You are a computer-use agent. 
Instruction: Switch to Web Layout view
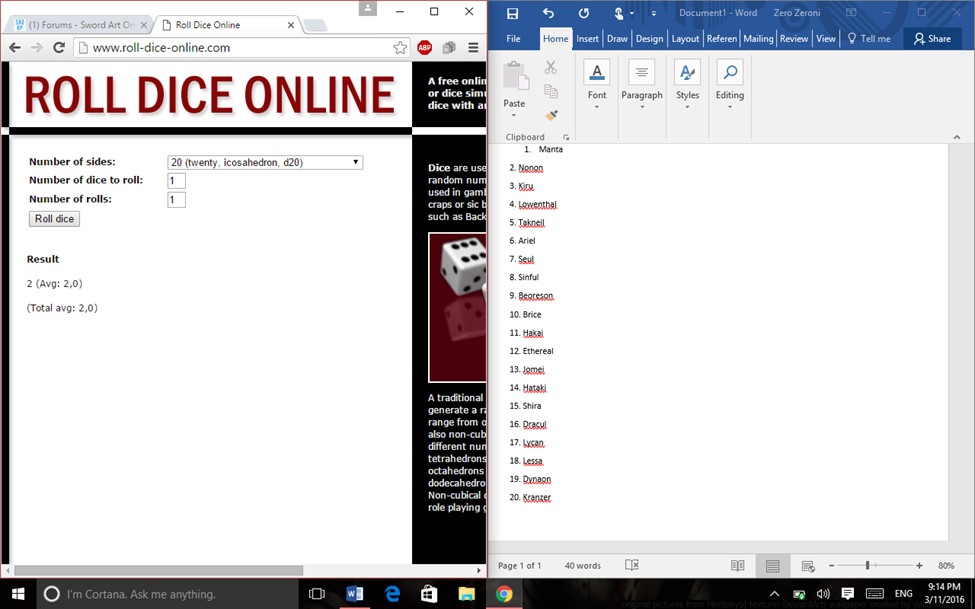click(x=808, y=565)
